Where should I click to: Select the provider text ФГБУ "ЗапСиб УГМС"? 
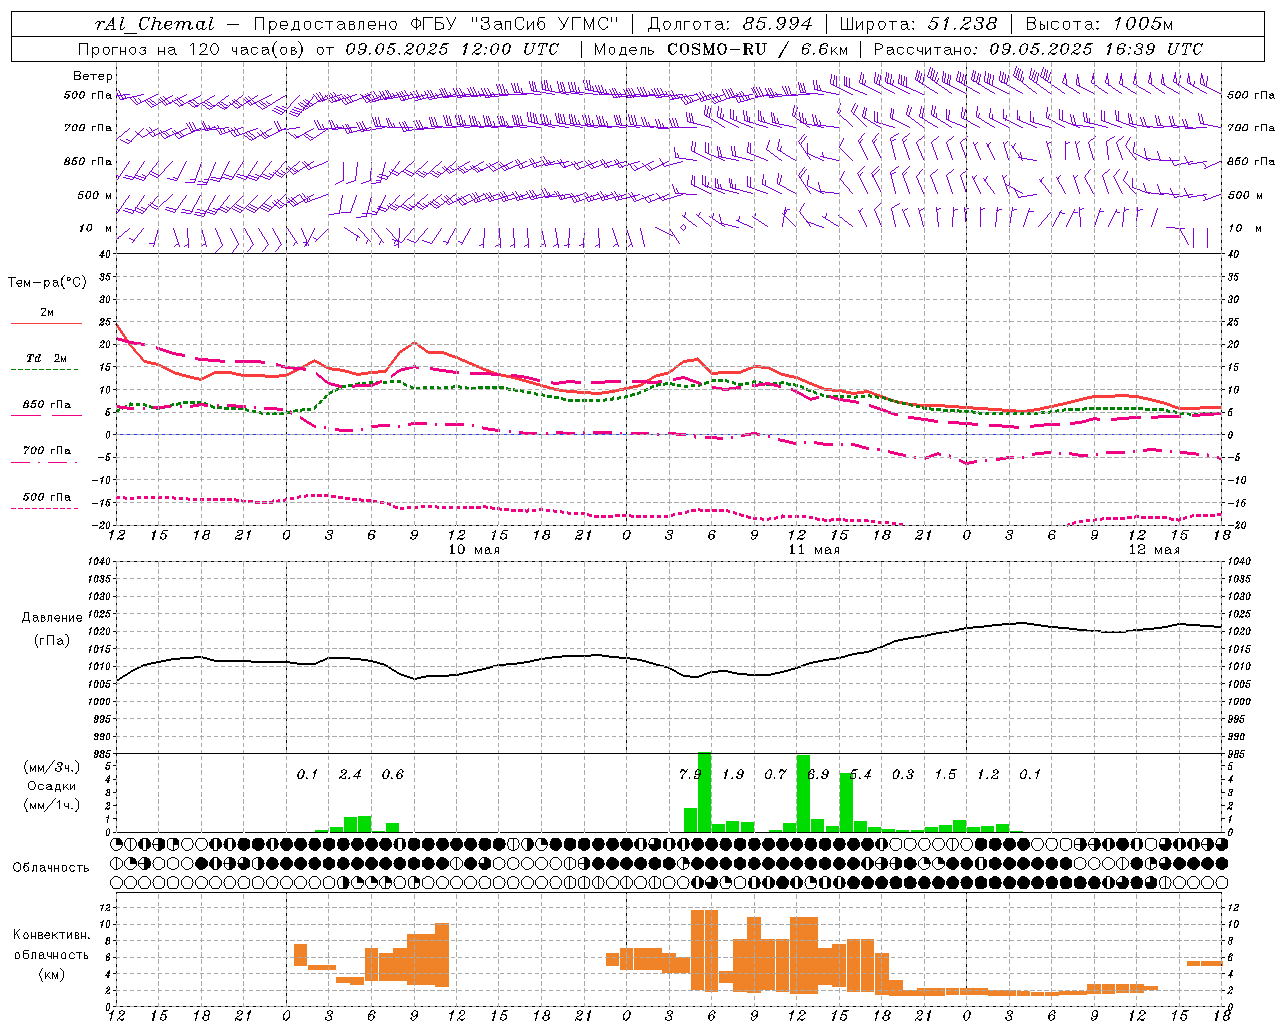click(x=515, y=23)
